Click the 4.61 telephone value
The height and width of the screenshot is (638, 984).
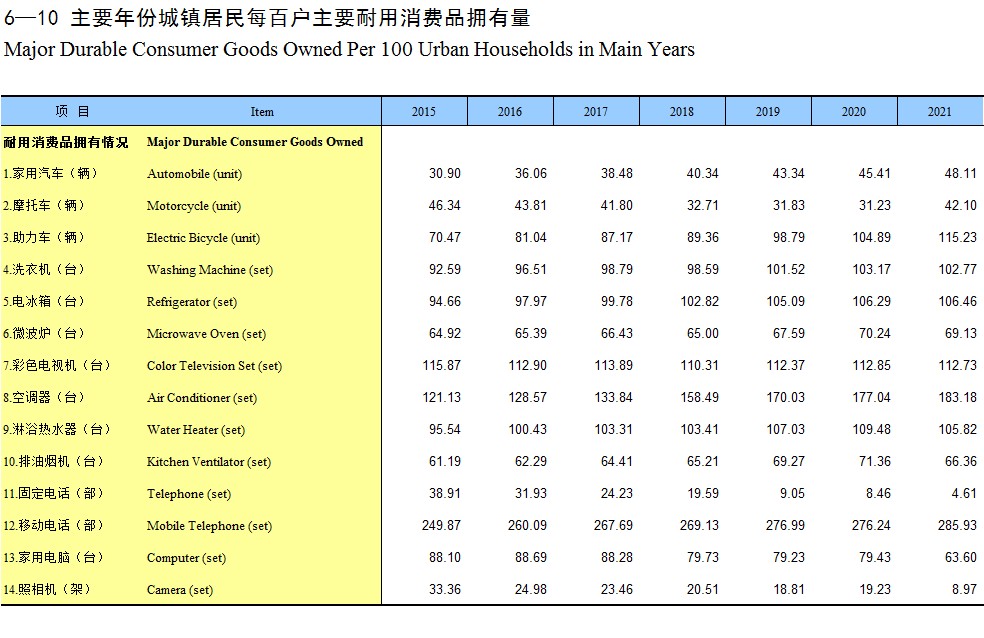coord(964,493)
